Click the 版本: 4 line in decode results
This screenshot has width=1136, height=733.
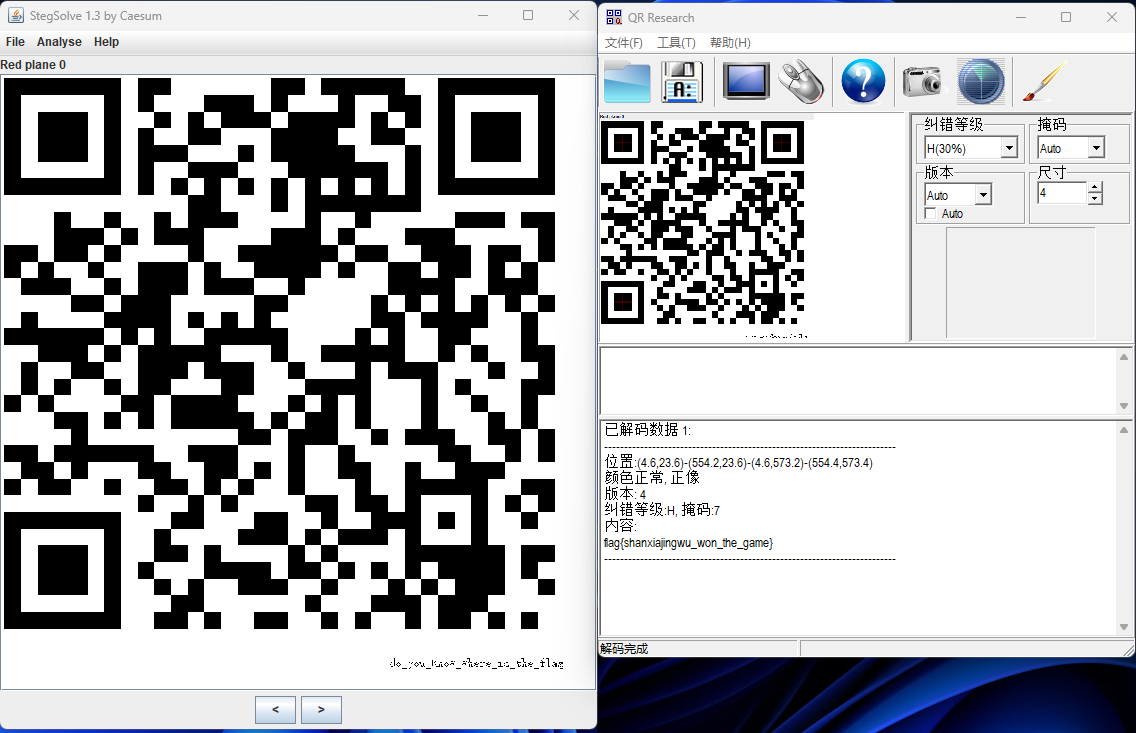[x=625, y=494]
